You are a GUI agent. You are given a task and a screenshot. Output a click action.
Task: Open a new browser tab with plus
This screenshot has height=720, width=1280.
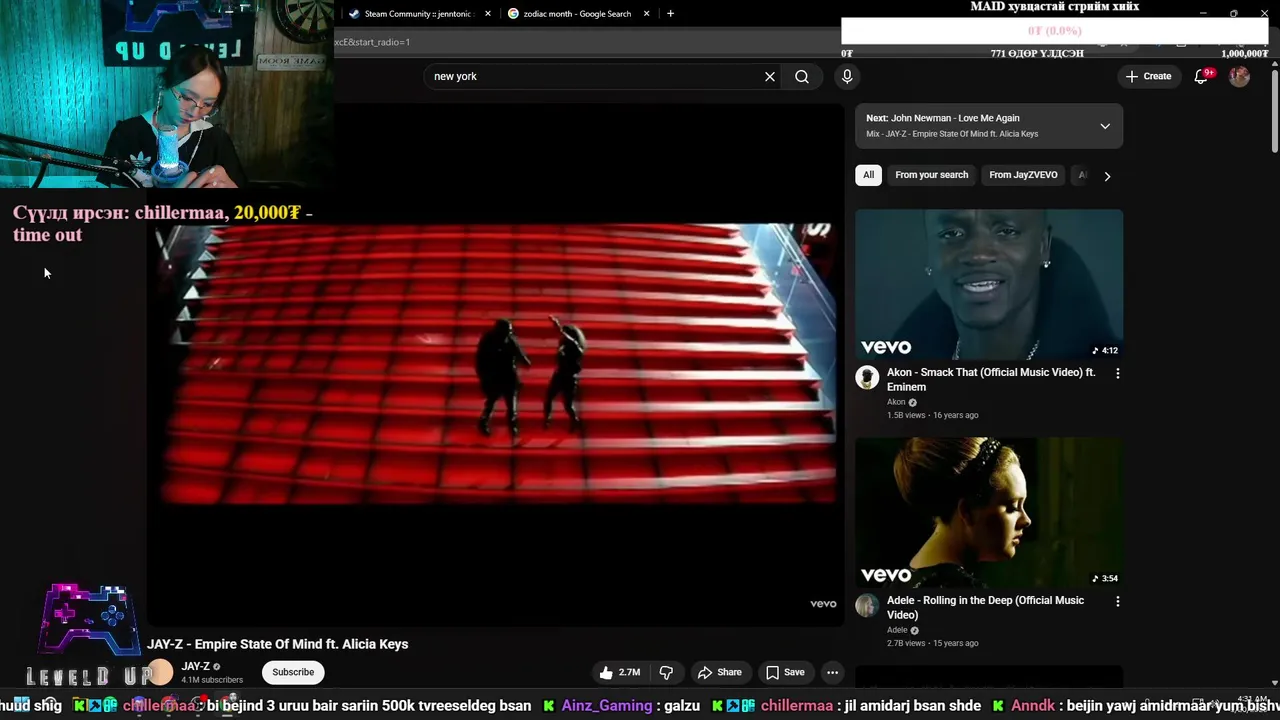click(x=670, y=14)
